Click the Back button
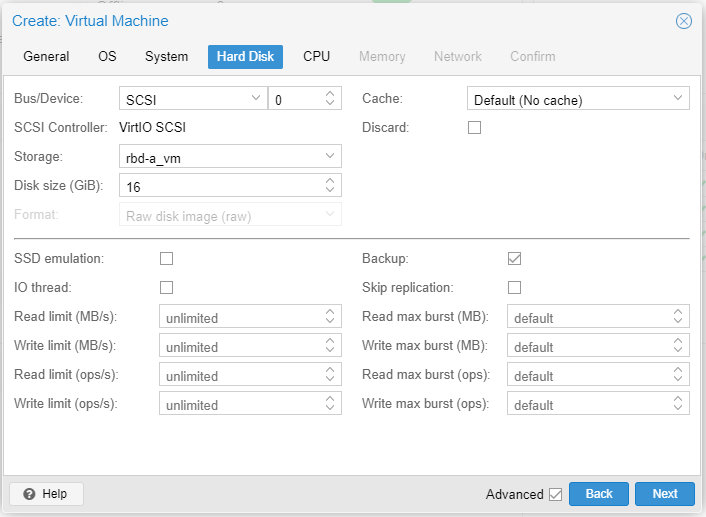 (599, 494)
